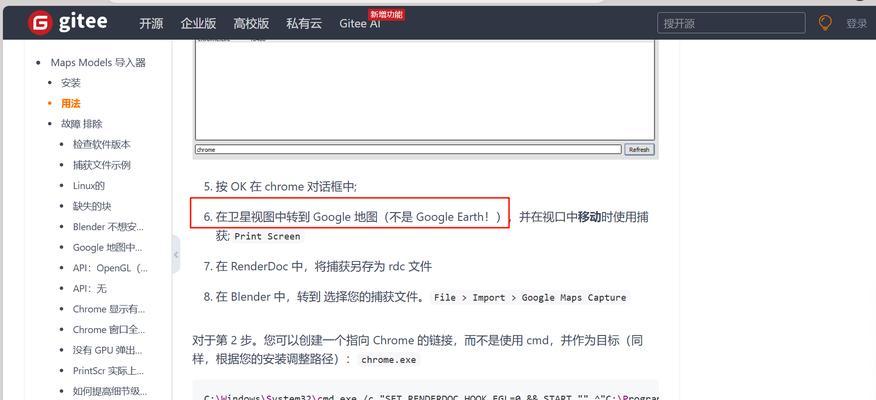This screenshot has width=876, height=400.
Task: Go to Chrome 显示有... in the sidebar
Action: click(x=108, y=309)
